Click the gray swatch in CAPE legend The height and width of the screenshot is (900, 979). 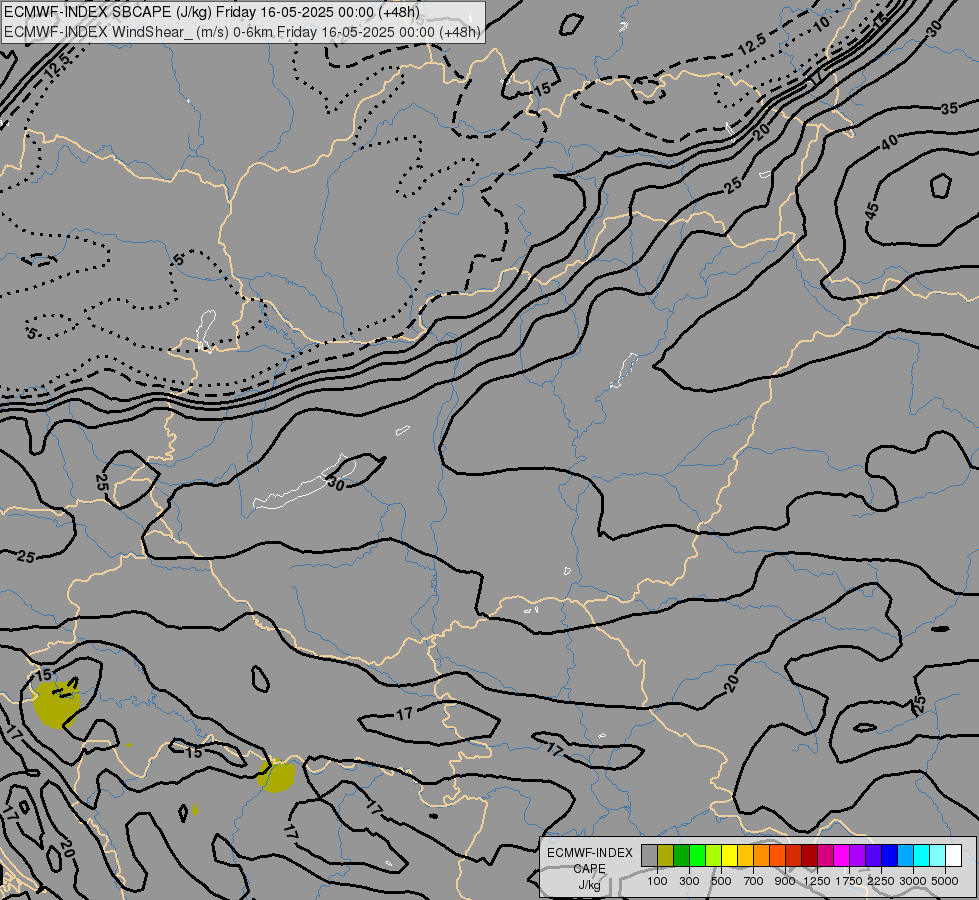coord(649,856)
